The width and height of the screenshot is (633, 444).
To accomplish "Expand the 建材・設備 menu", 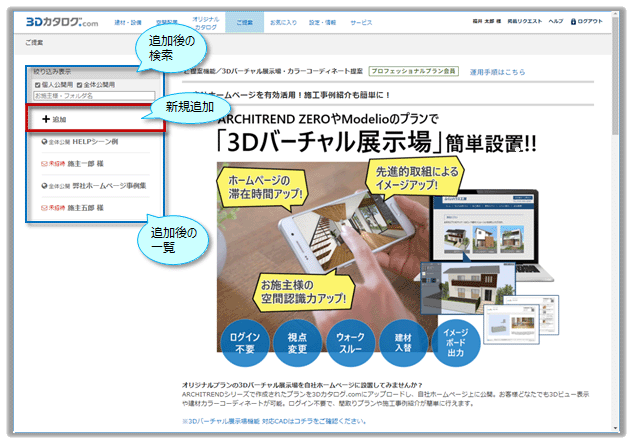I will (x=127, y=21).
